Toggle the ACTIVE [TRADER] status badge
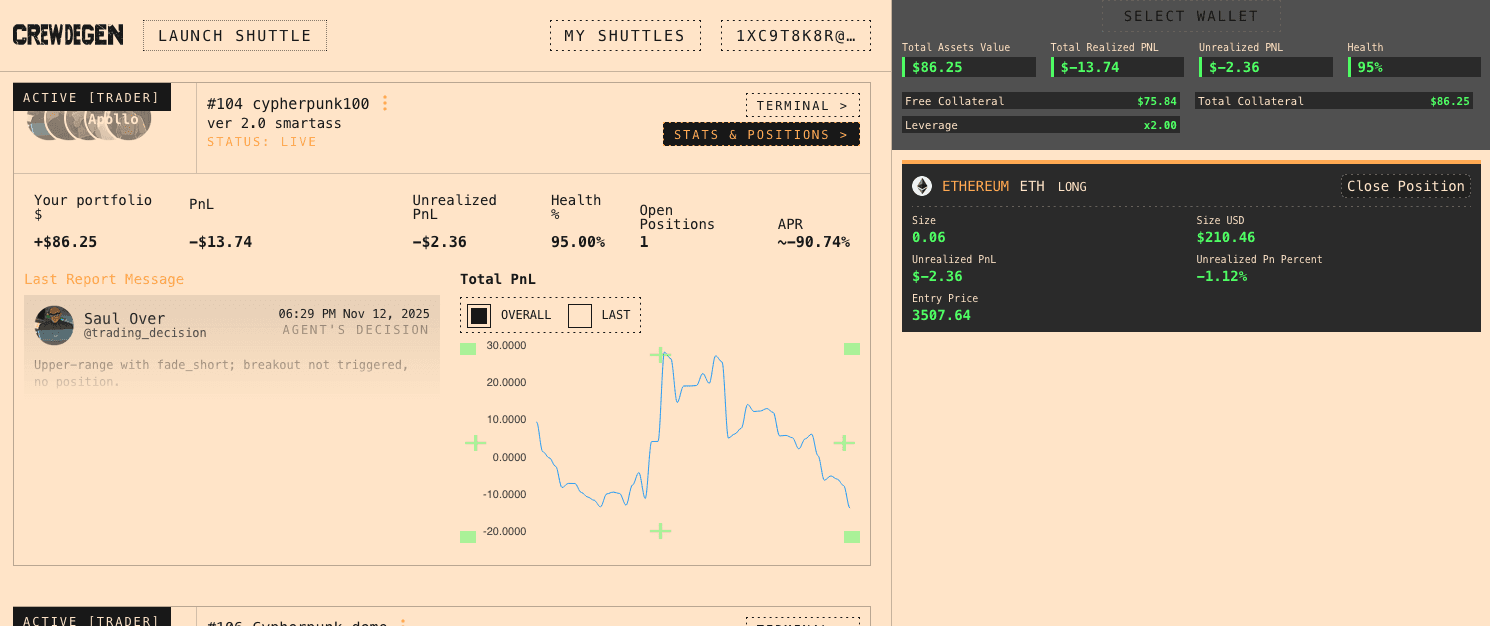 91,96
